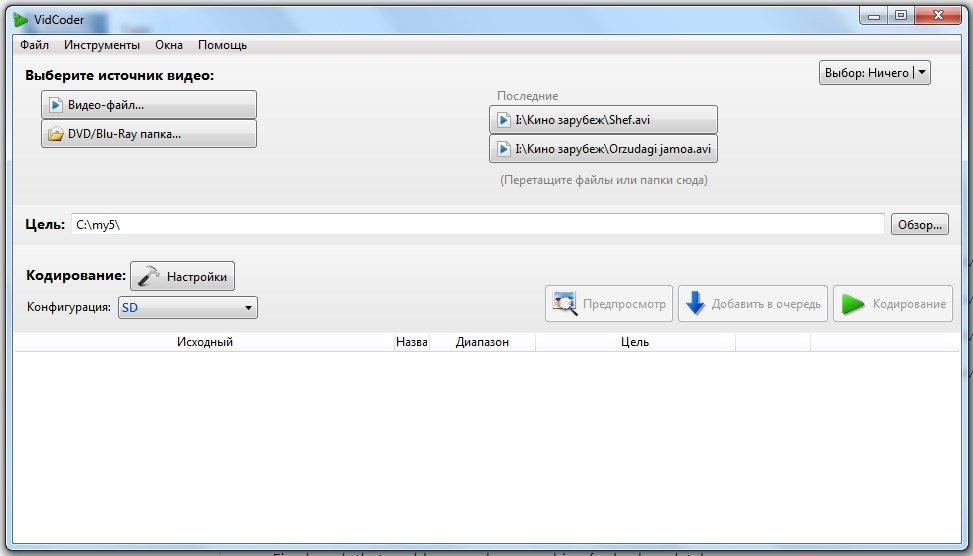Click Добавить в очередь button

coord(753,303)
